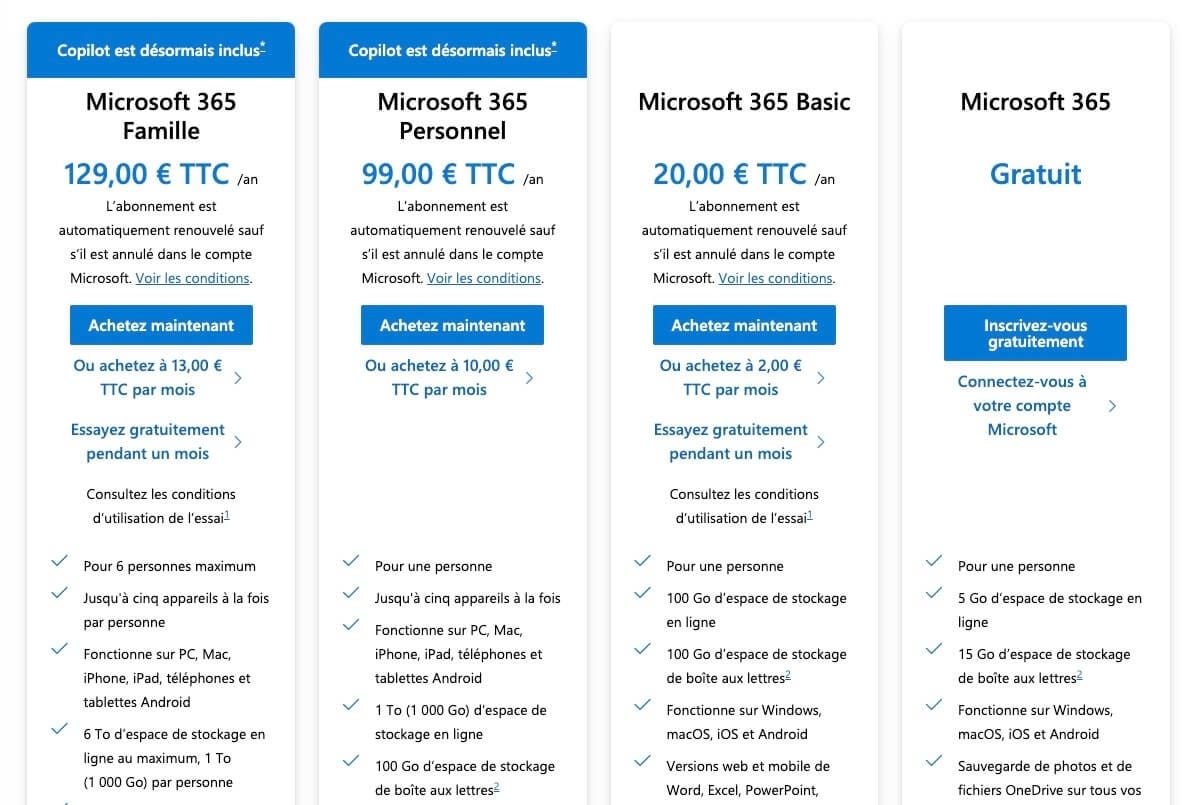Expand Essayez gratuitement pendant un mois on Famille
Image resolution: width=1200 pixels, height=805 pixels.
(x=147, y=441)
